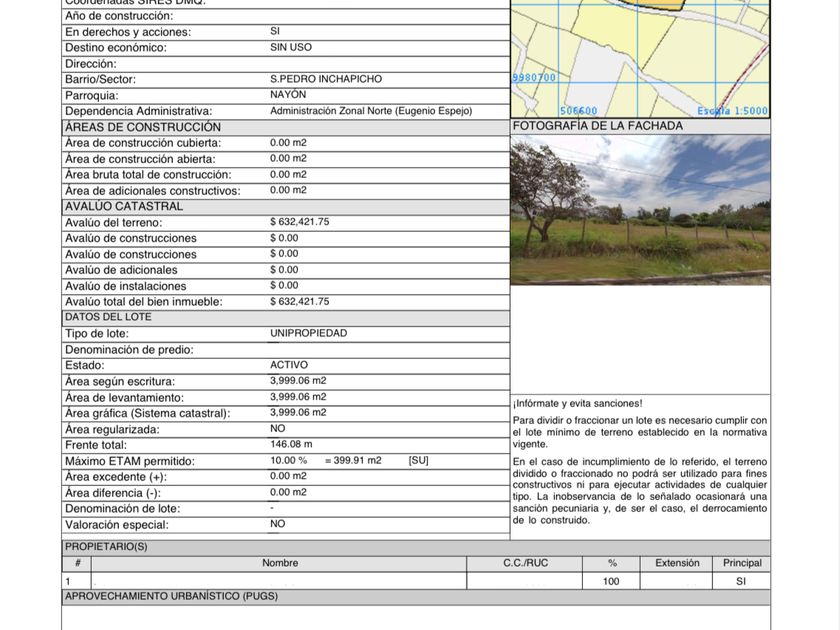This screenshot has width=840, height=630.
Task: Select the 'NAYÓN' parish value
Action: pos(288,94)
